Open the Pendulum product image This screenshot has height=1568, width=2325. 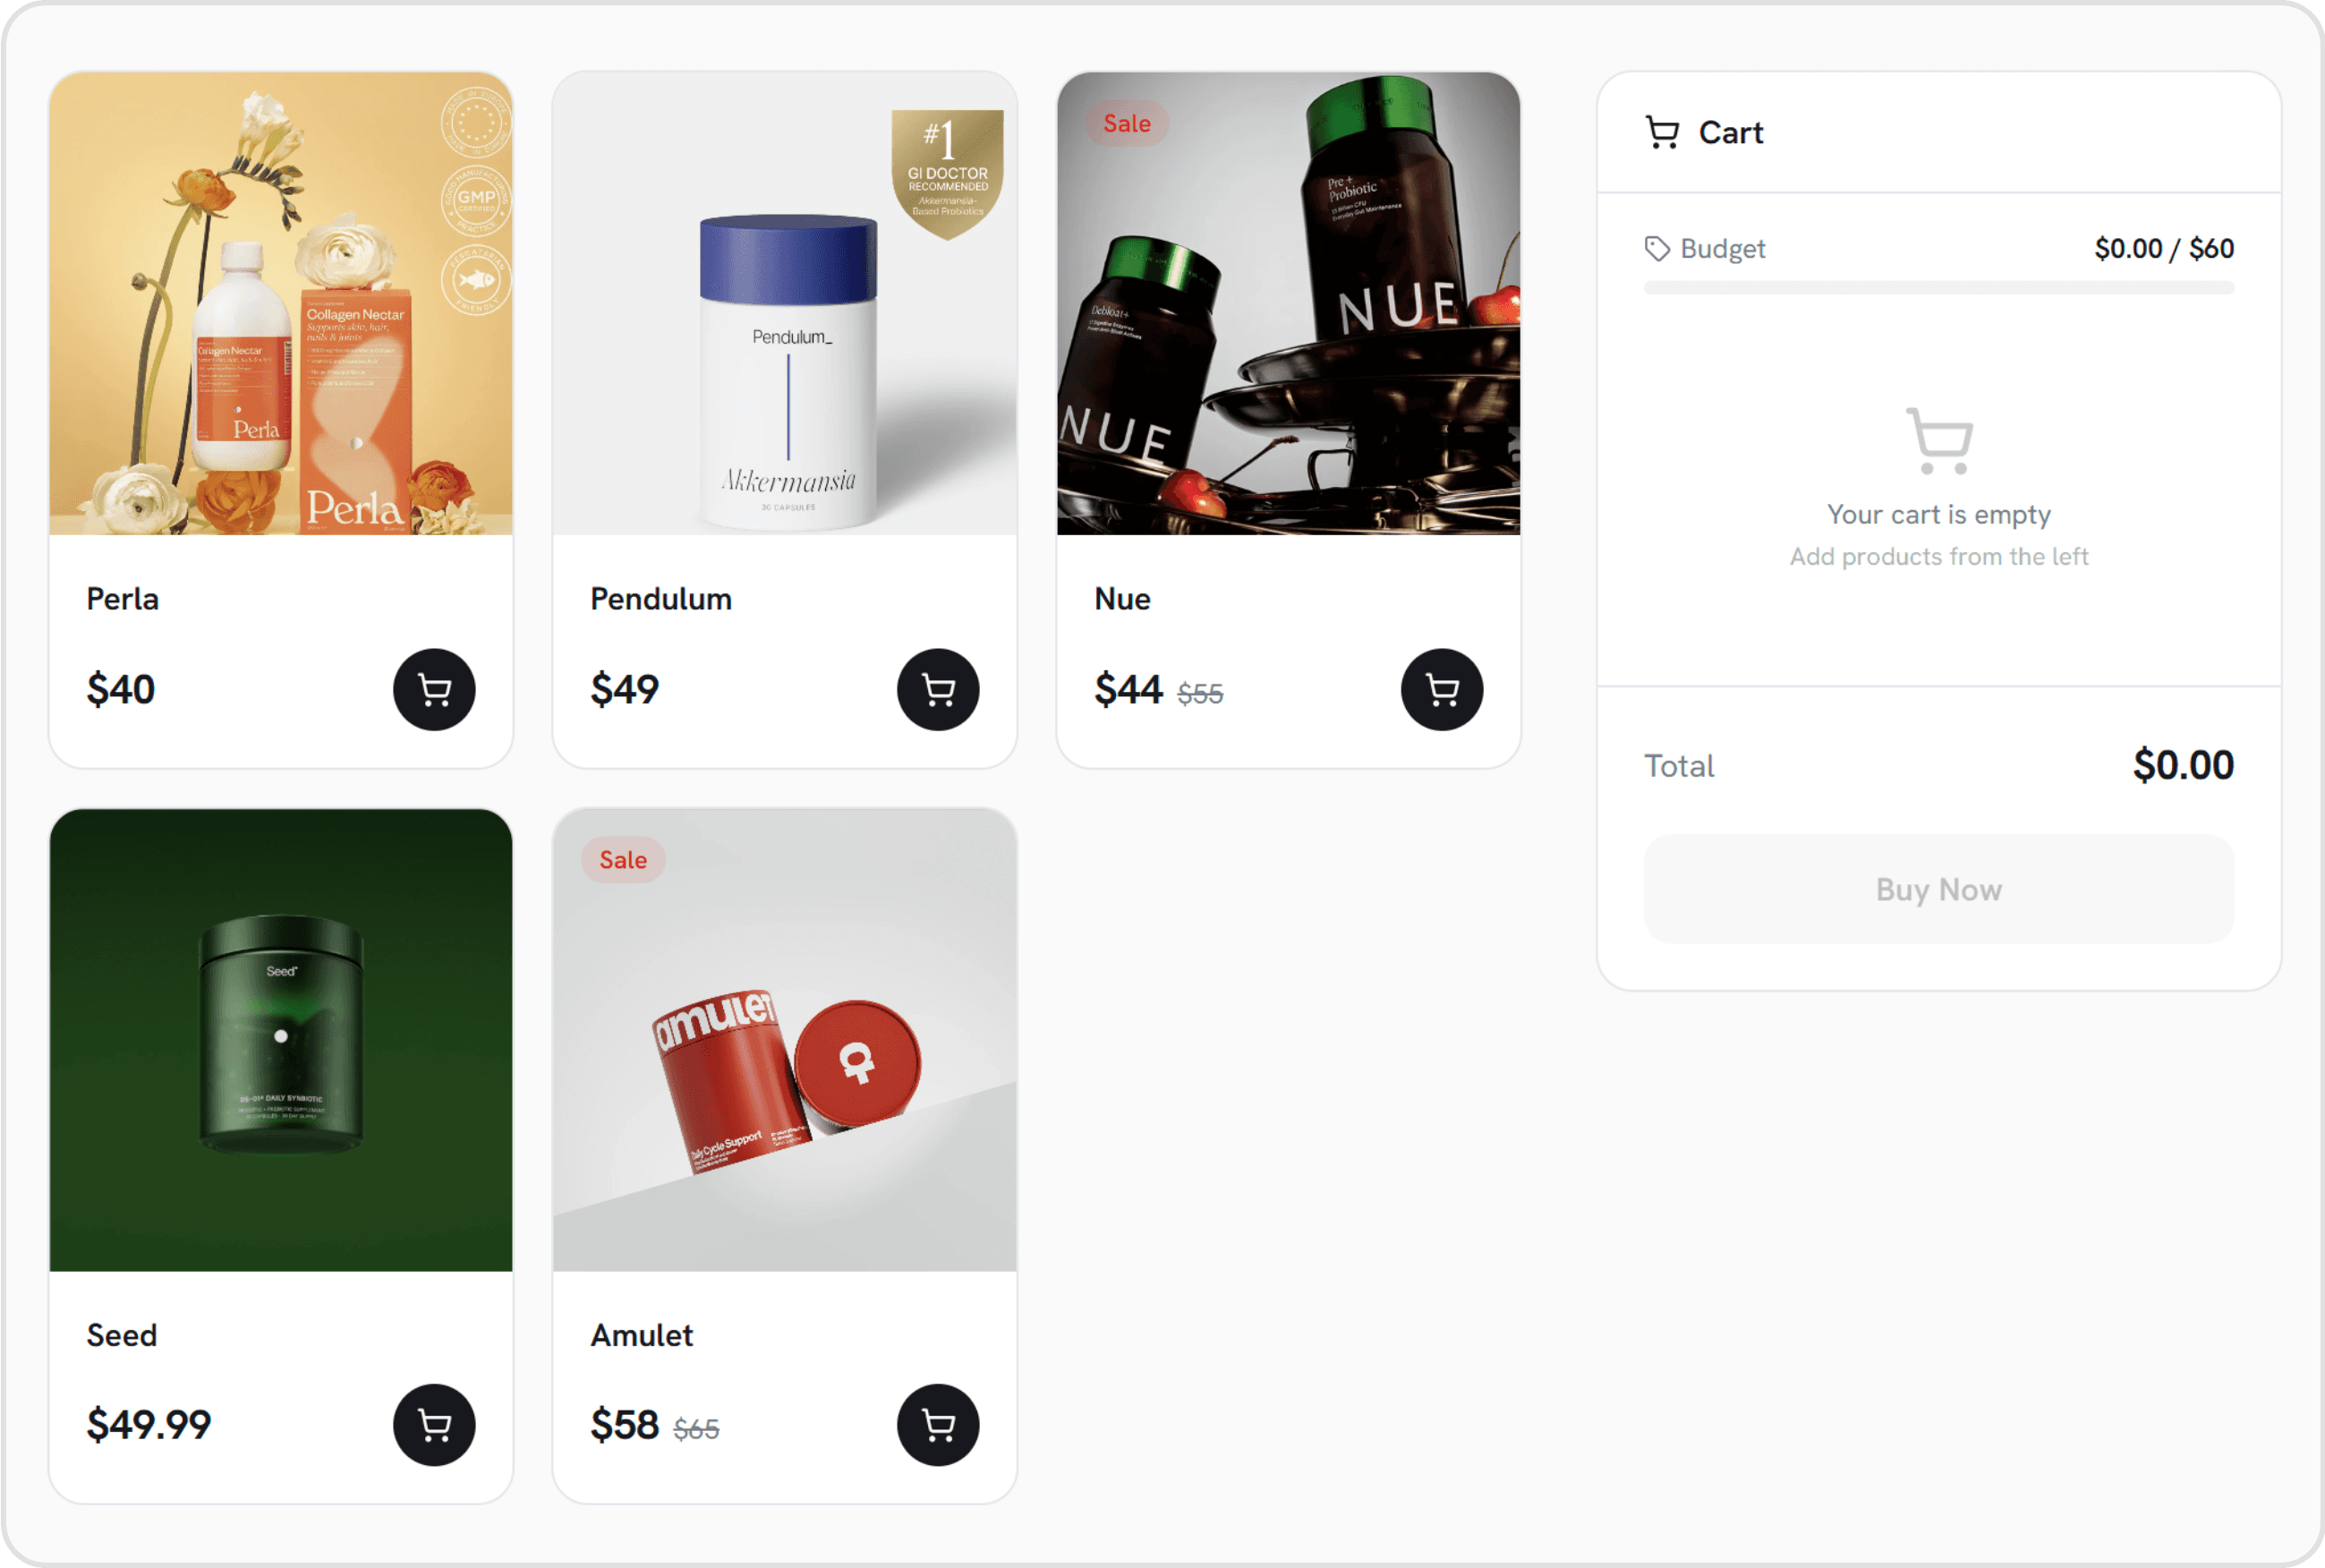tap(785, 303)
